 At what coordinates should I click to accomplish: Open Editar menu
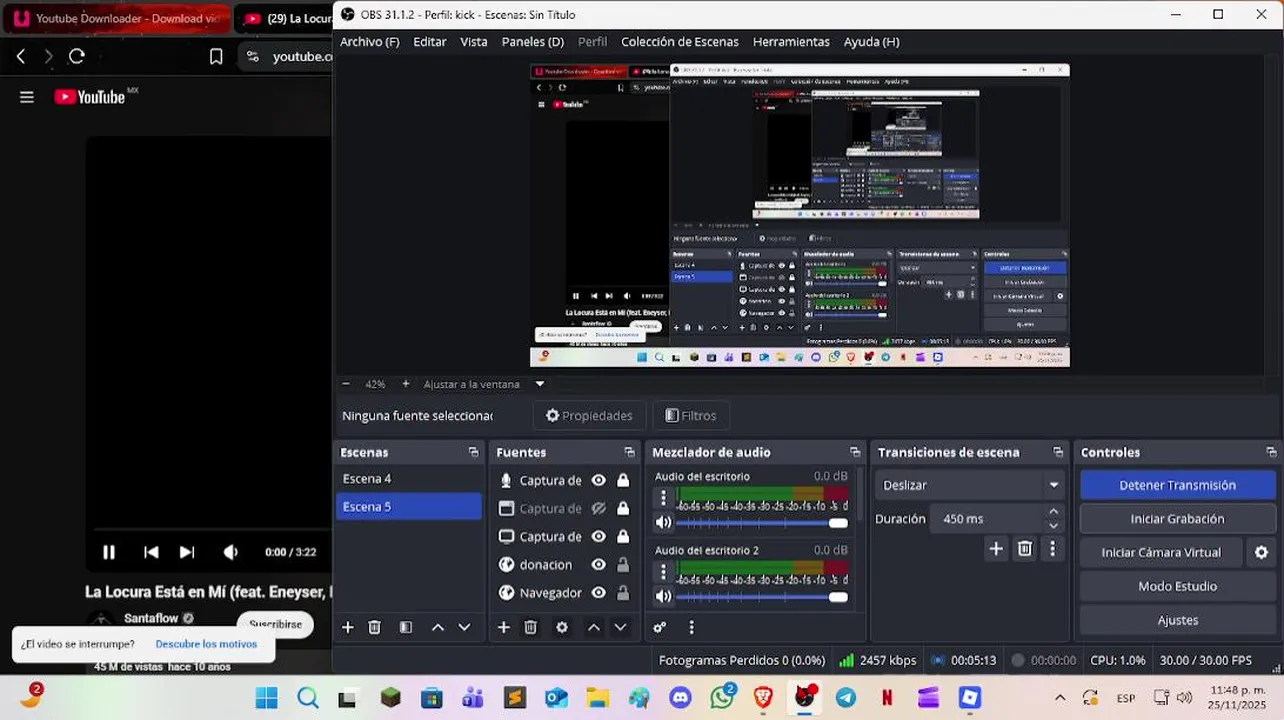tap(430, 41)
